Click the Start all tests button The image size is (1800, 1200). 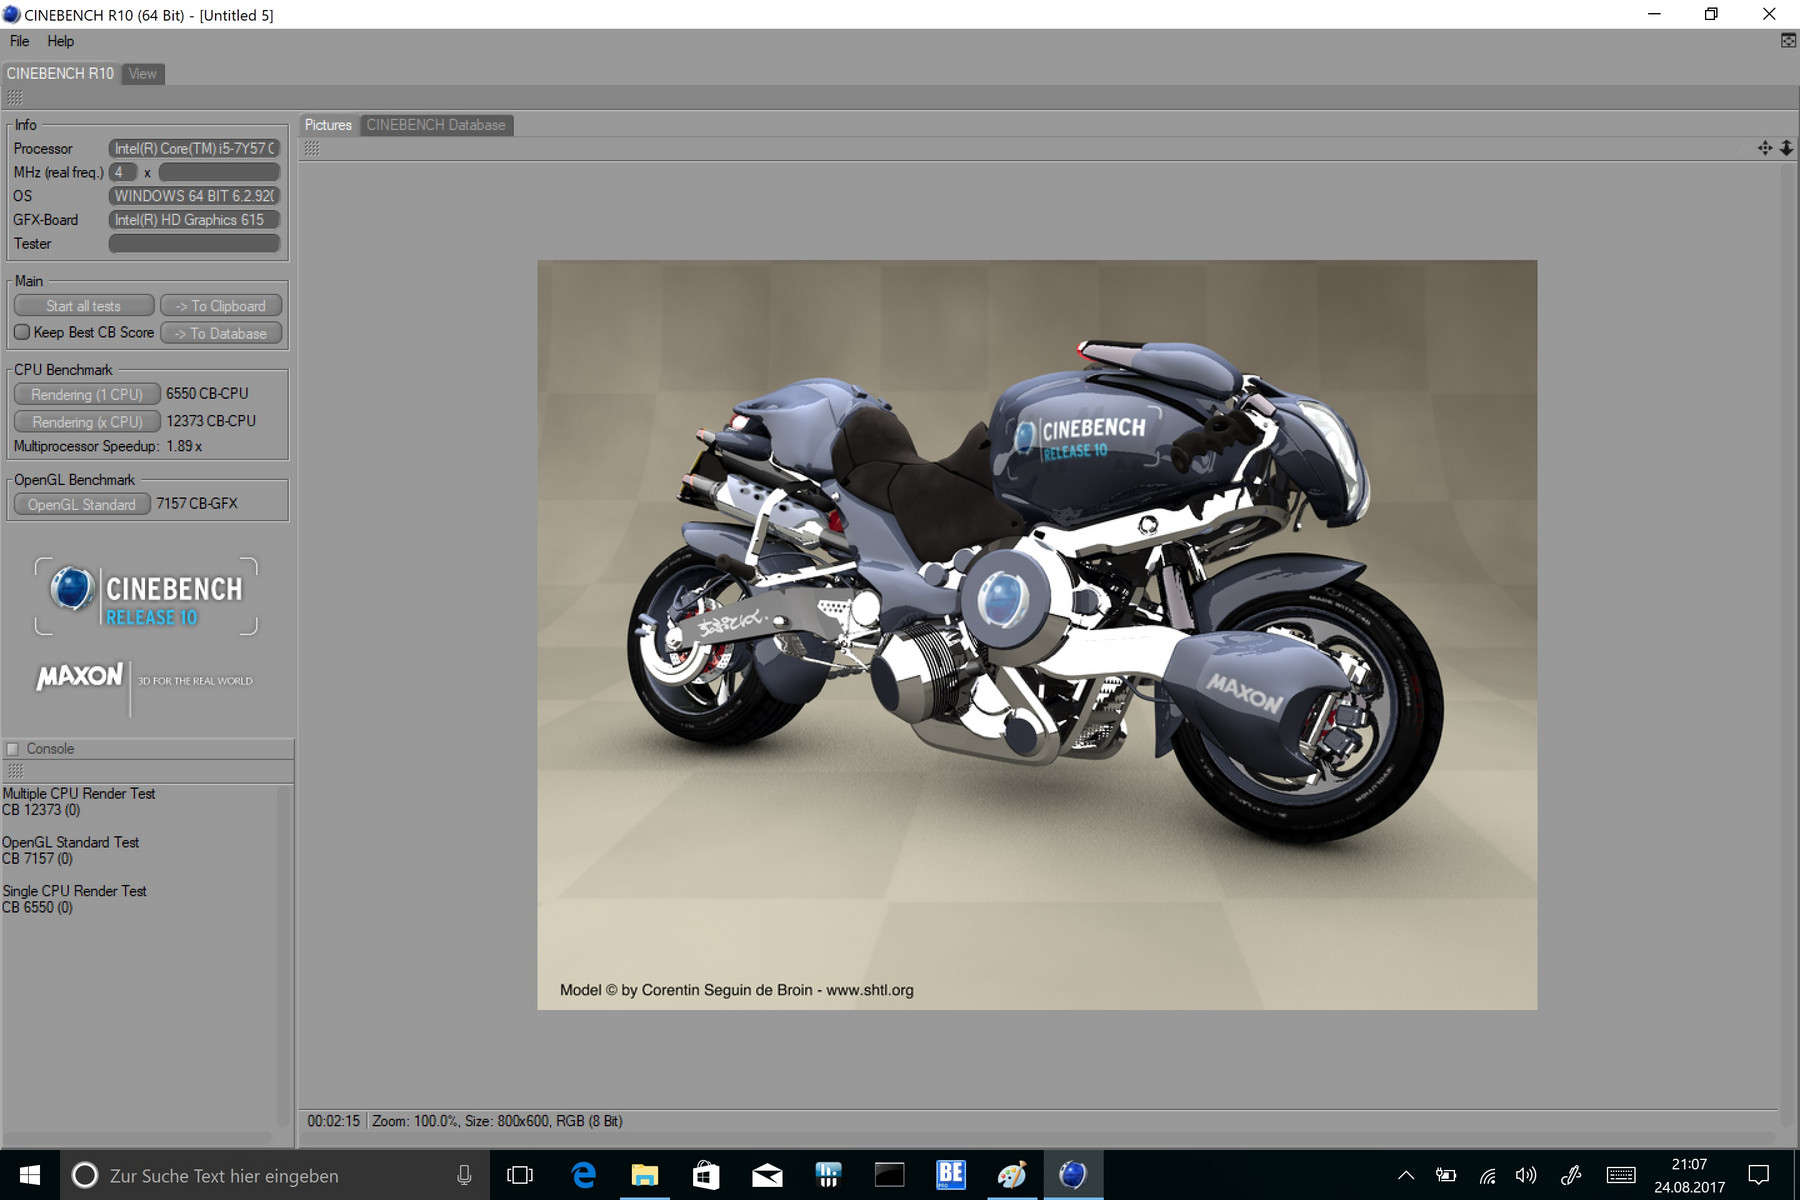pyautogui.click(x=84, y=306)
